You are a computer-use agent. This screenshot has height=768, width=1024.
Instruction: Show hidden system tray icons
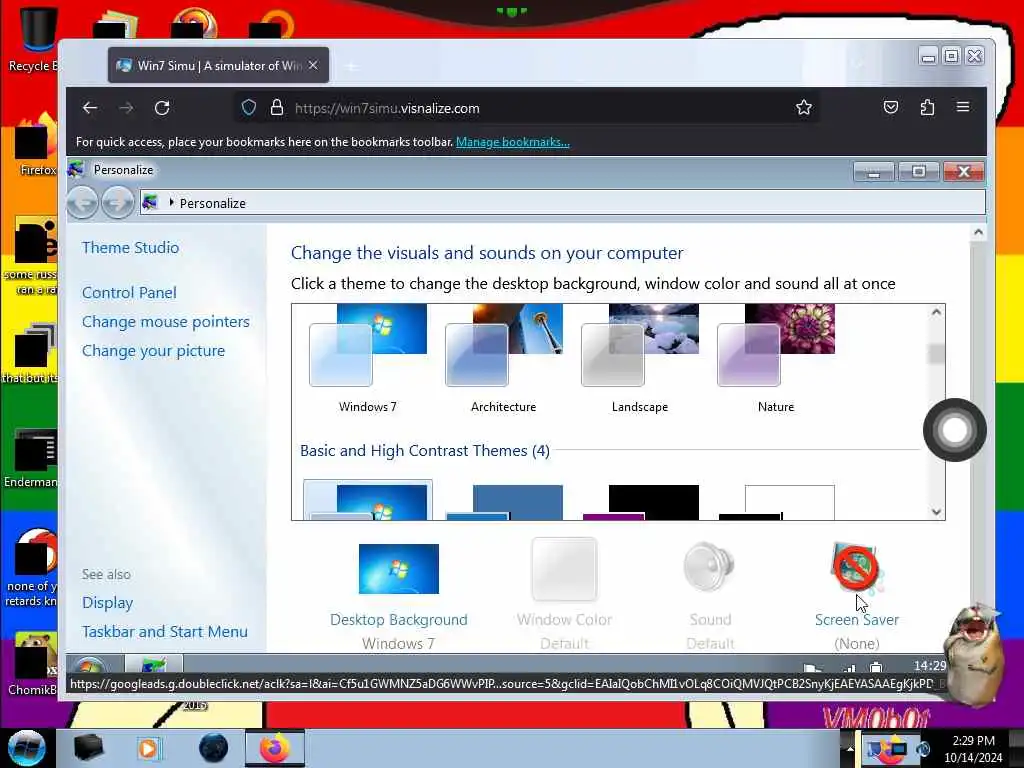tap(850, 748)
